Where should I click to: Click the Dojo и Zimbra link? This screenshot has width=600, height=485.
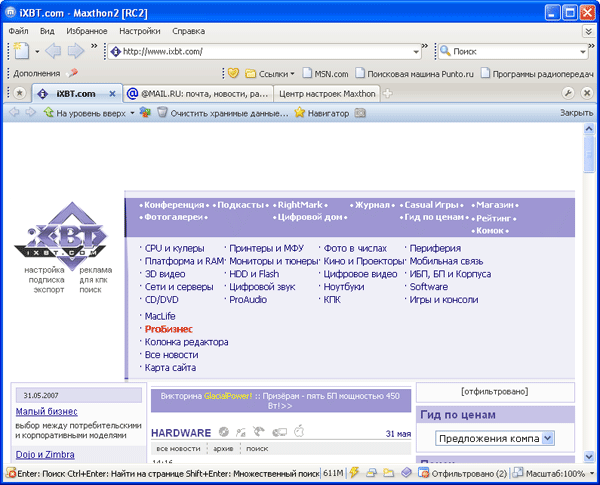point(45,454)
